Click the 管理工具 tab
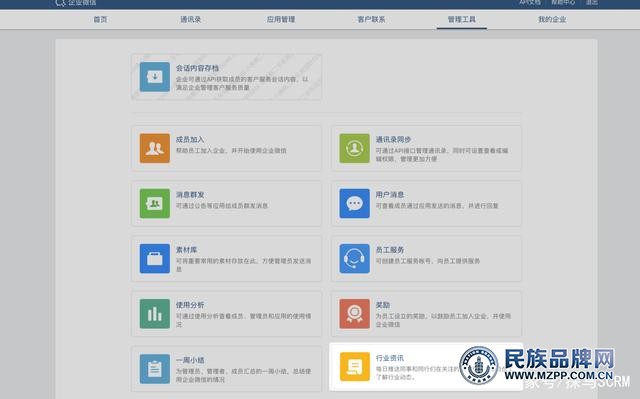The height and width of the screenshot is (399, 640). tap(462, 19)
